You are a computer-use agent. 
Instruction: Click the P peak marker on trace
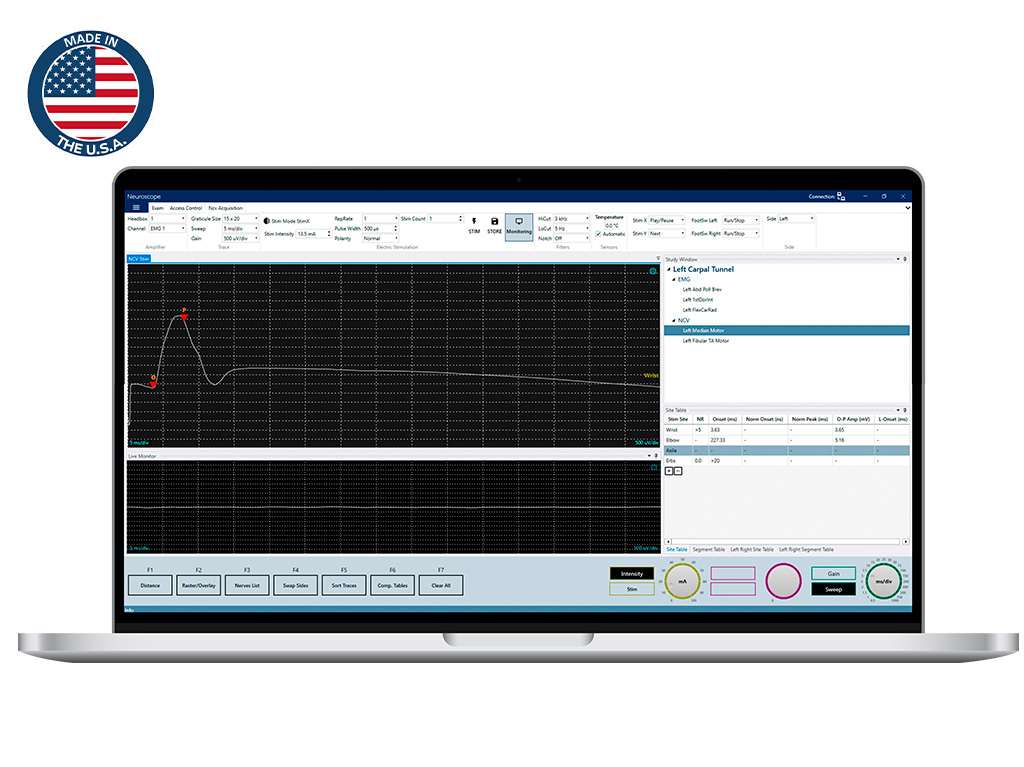(184, 316)
